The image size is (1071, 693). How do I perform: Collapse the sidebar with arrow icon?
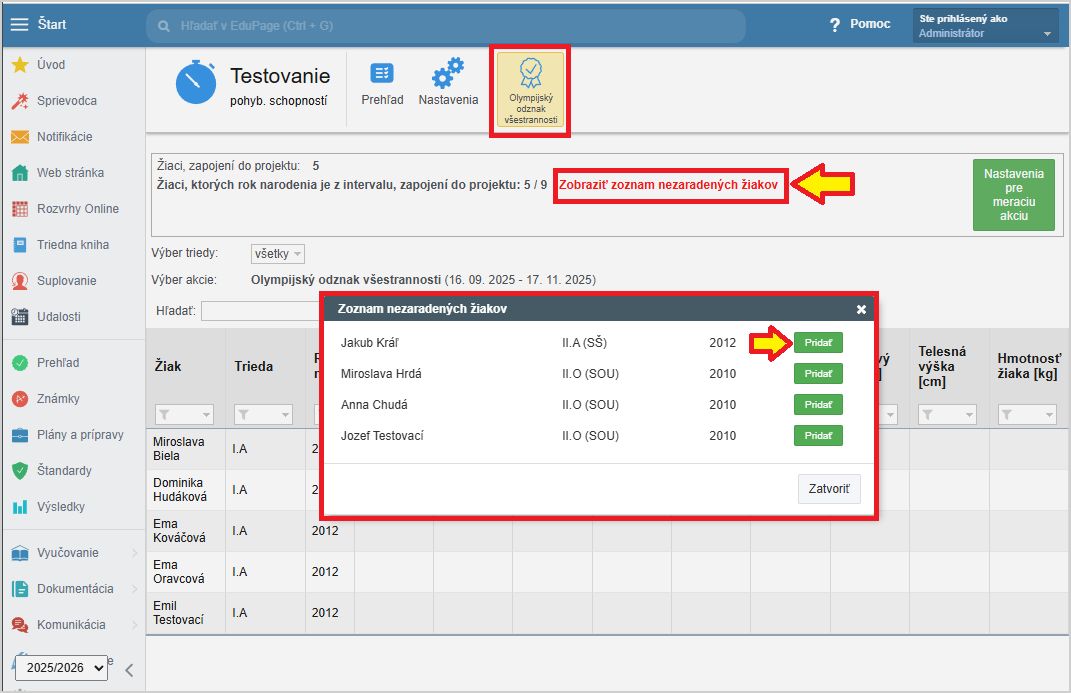[x=129, y=670]
